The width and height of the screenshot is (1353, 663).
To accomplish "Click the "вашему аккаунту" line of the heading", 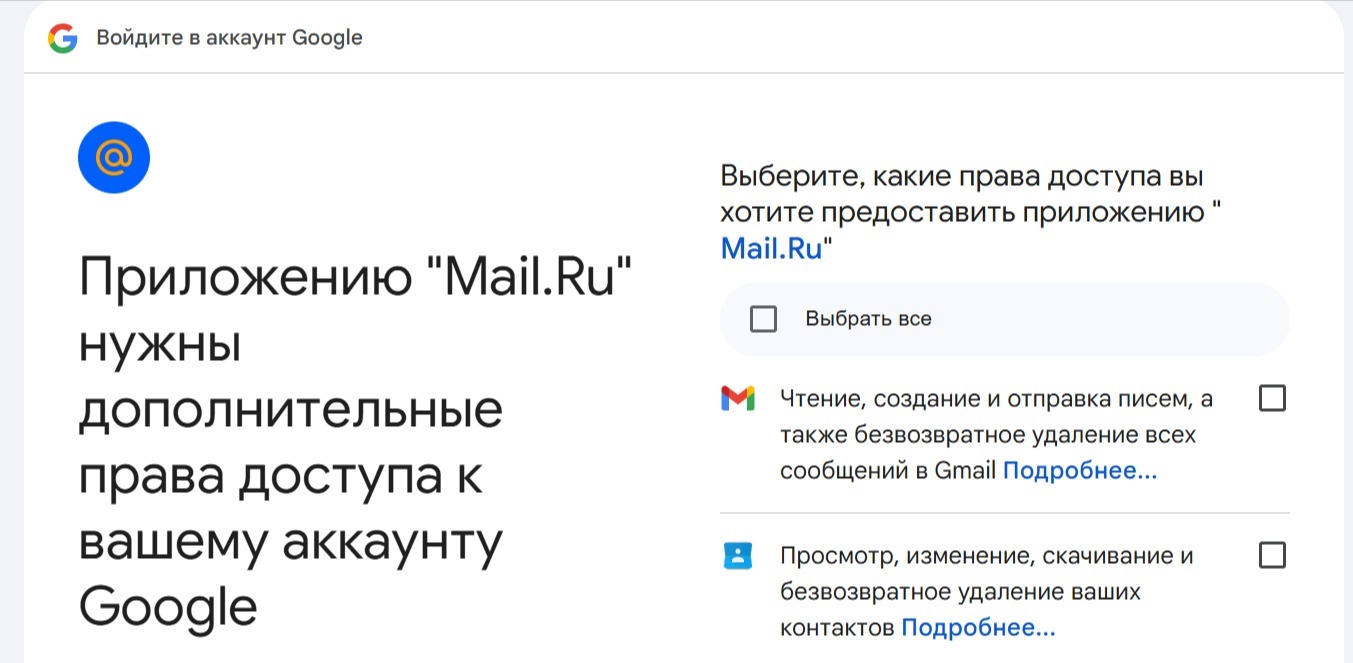I will [x=290, y=542].
